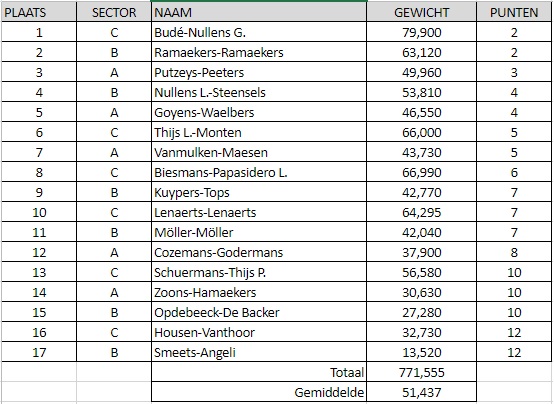
Task: Select the weight value 53,810
Action: (422, 92)
